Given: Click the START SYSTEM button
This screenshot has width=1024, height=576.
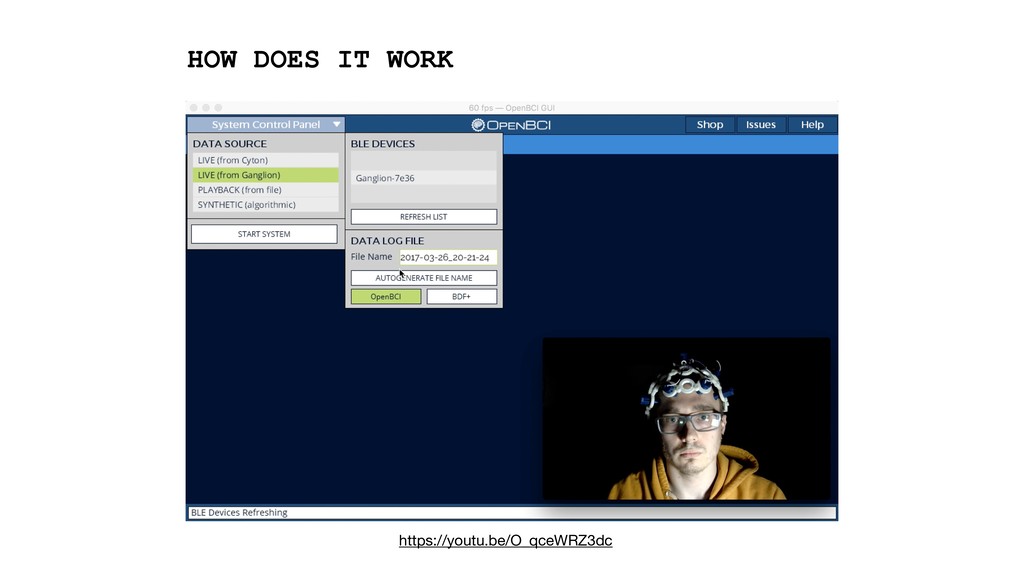Looking at the screenshot, I should 264,234.
